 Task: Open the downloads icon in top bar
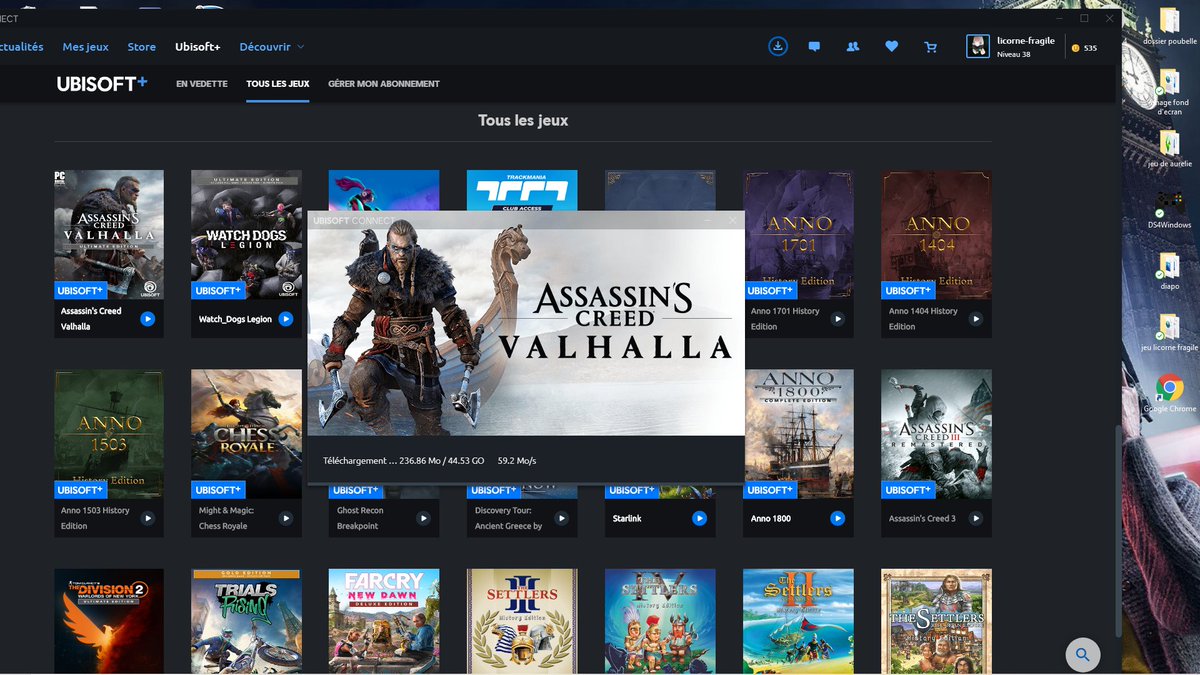[x=777, y=46]
